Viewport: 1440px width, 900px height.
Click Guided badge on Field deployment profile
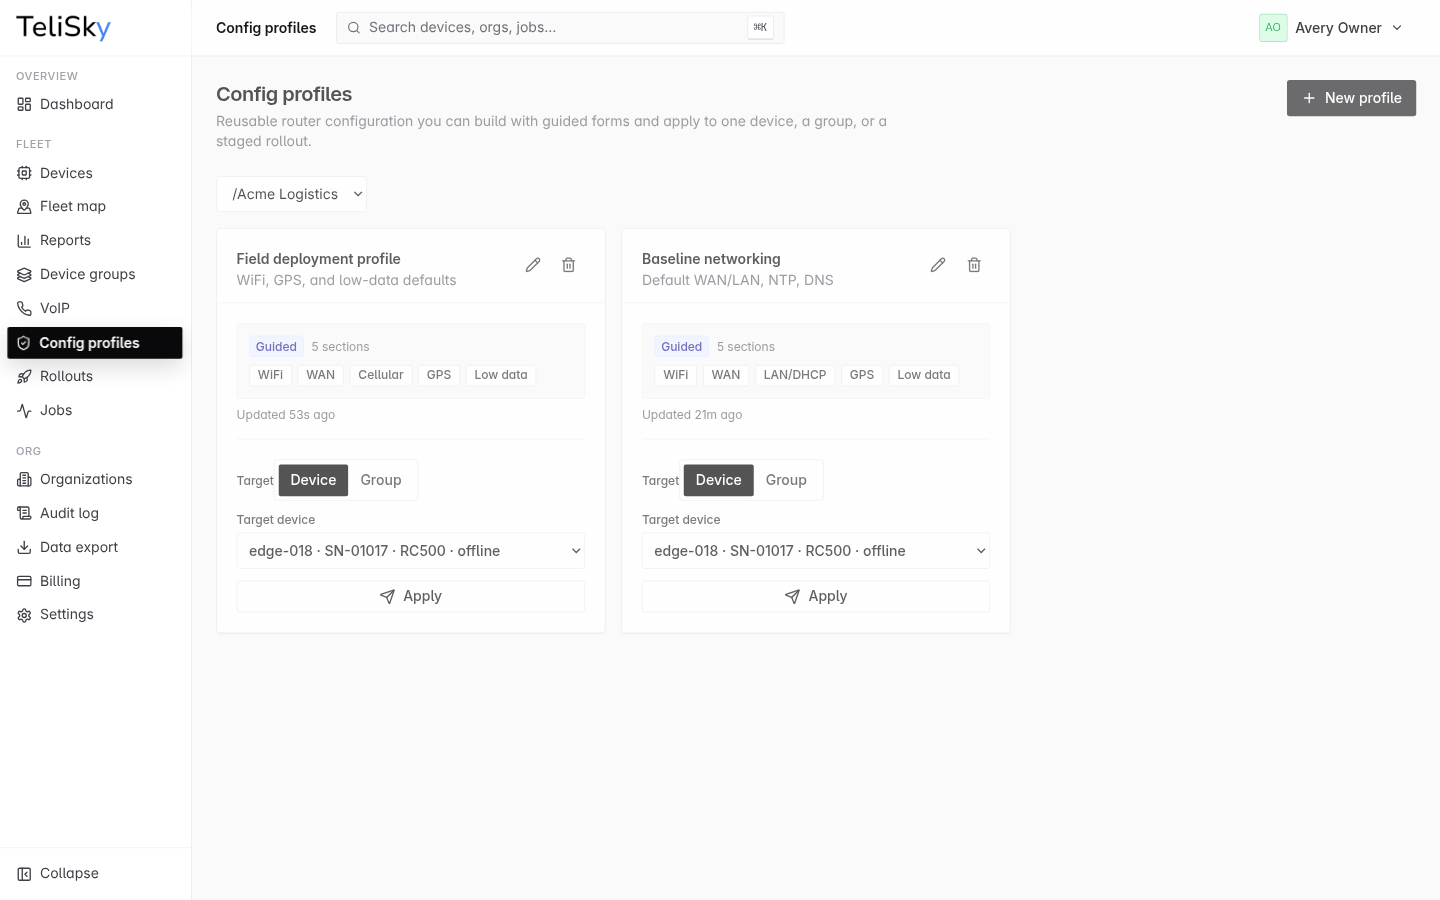tap(276, 347)
